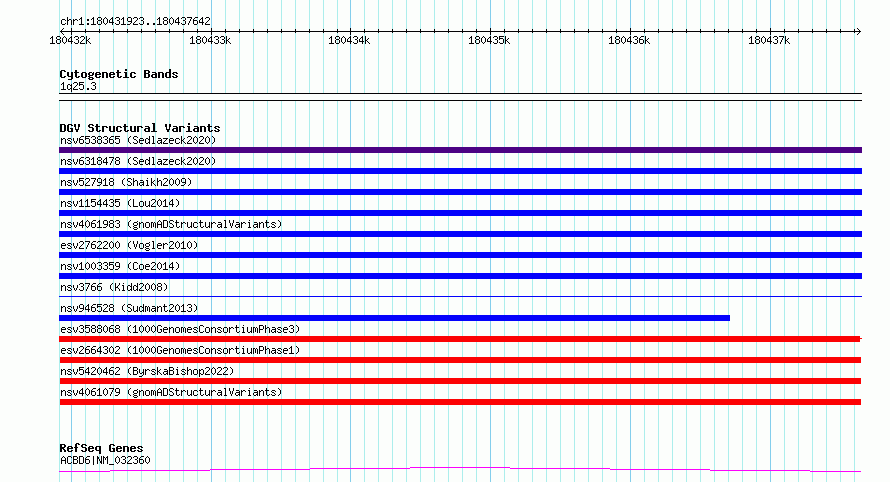Click the ruler's right arrow end
The width and height of the screenshot is (890, 482).
point(858,31)
